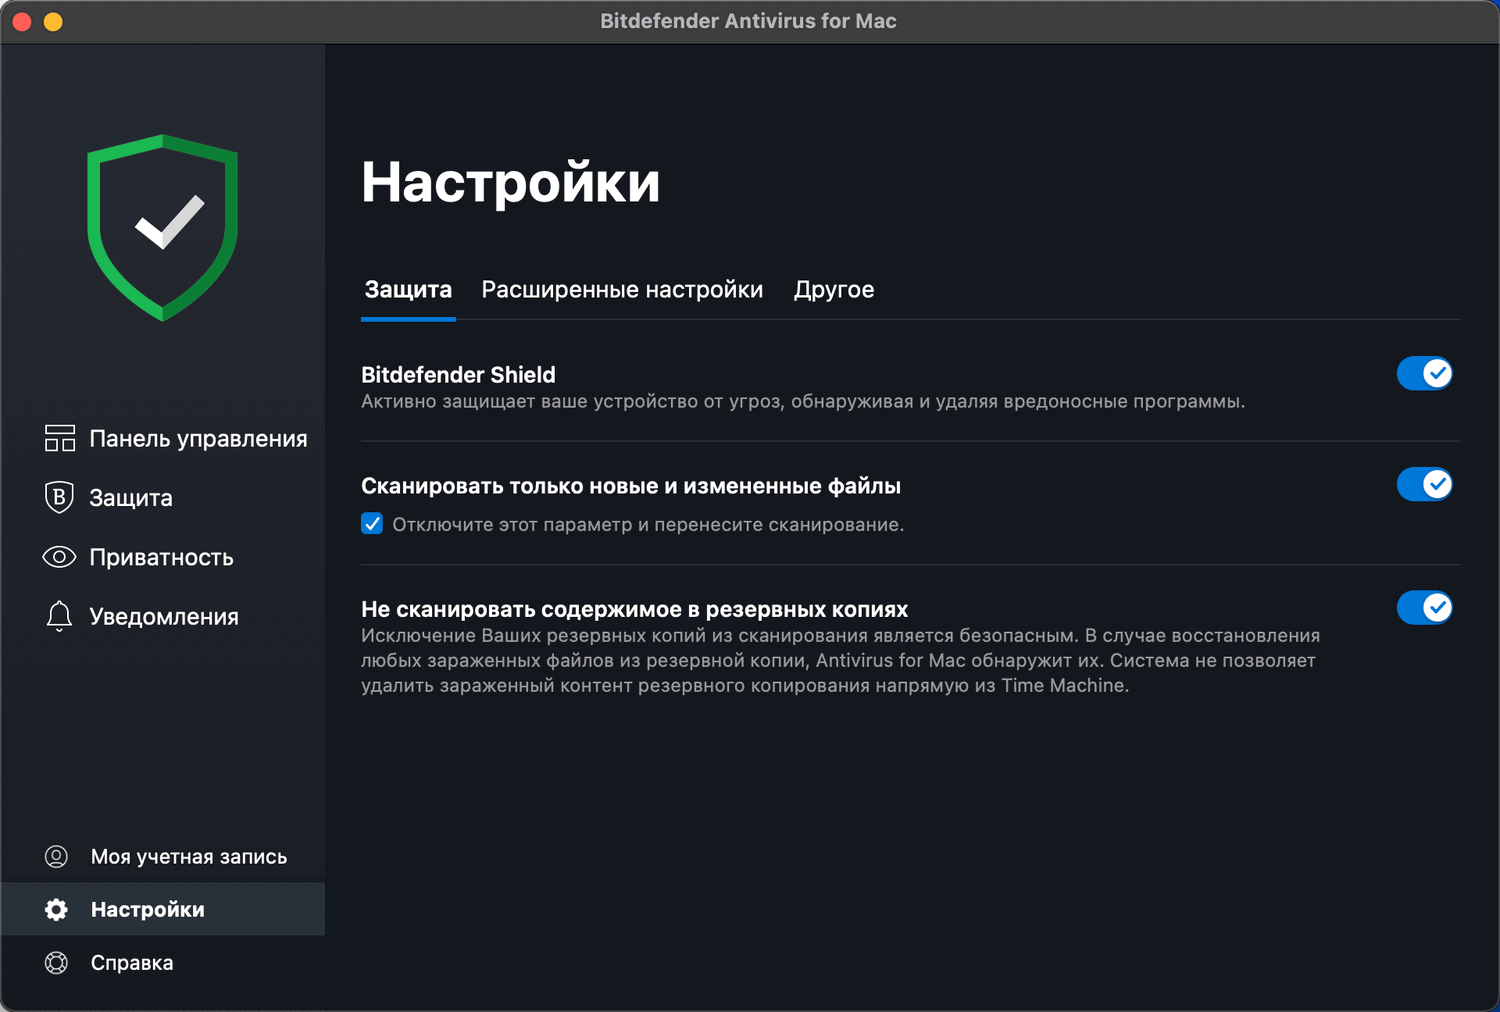1500x1012 pixels.
Task: Uncheck the Отключите этот параметр checkbox
Action: [x=372, y=524]
